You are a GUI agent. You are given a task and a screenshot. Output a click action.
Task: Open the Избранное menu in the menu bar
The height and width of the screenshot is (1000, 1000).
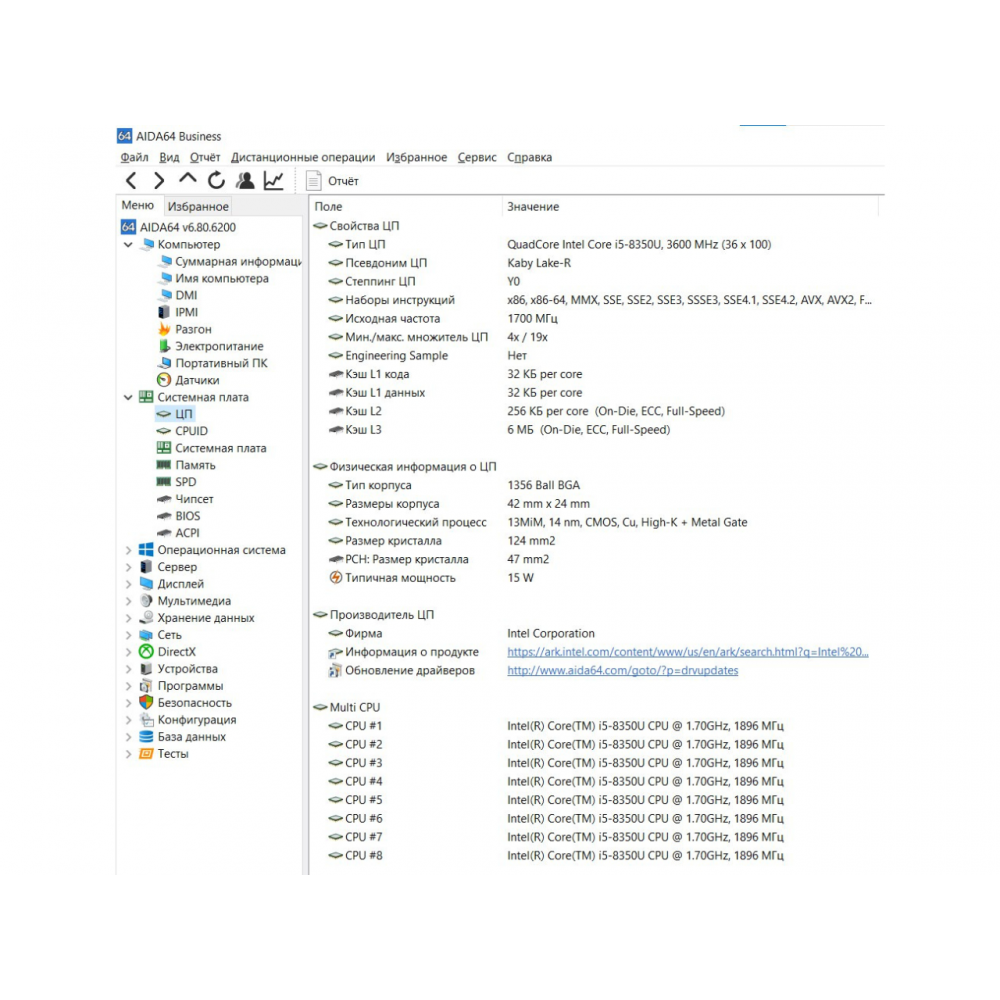[x=416, y=158]
